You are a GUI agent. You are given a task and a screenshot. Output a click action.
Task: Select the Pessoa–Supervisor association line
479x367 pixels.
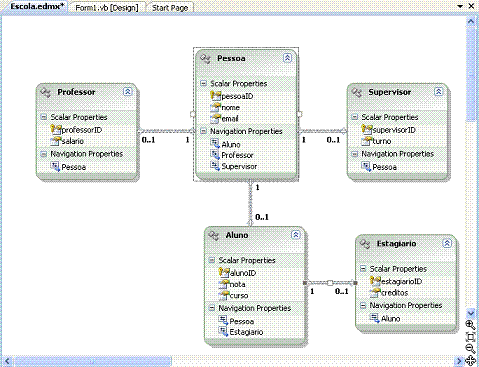[323, 131]
